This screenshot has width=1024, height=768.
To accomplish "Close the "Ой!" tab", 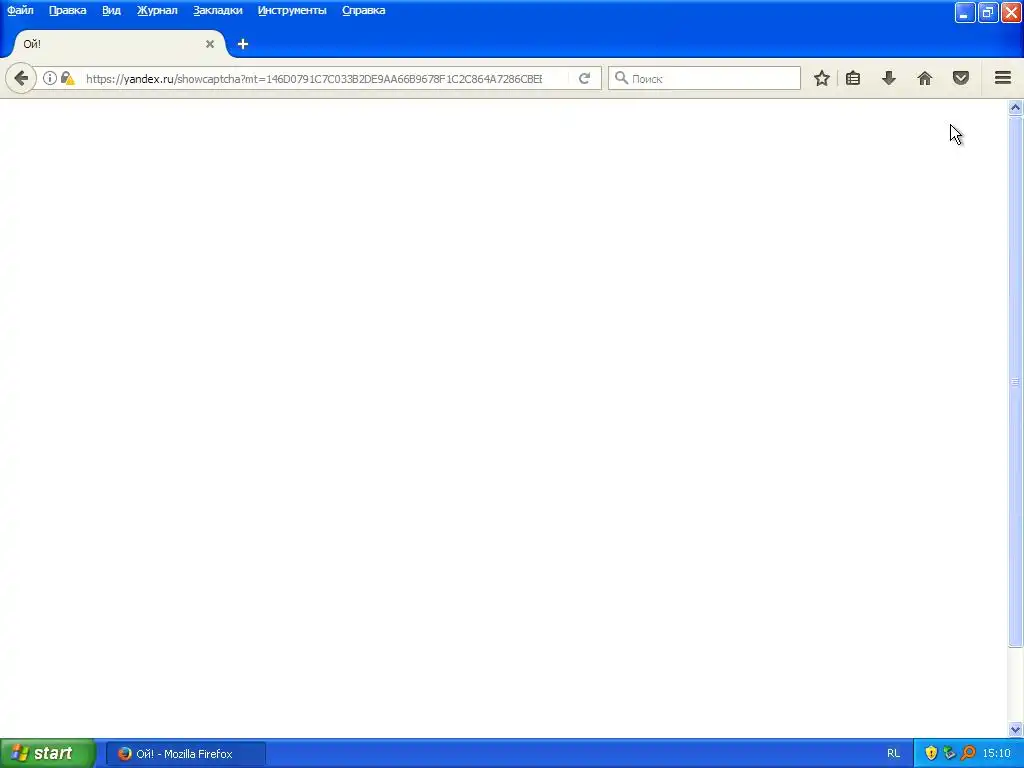I will (x=210, y=44).
